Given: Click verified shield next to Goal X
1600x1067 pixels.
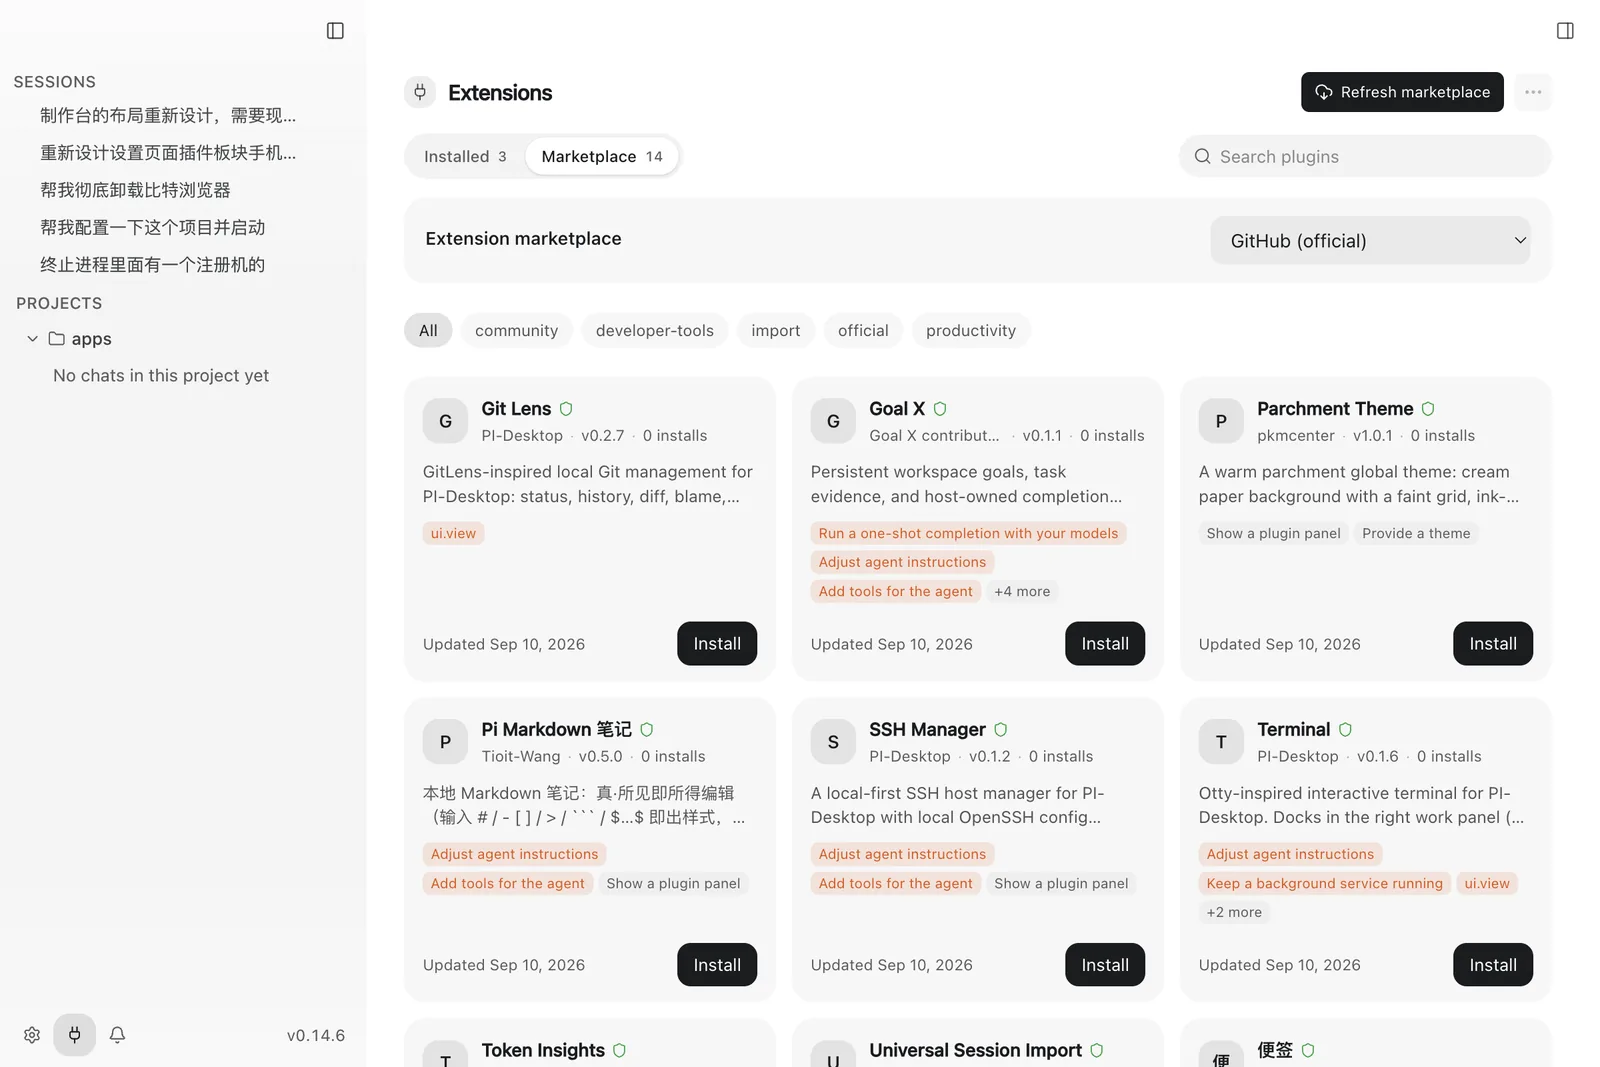Looking at the screenshot, I should pos(940,409).
